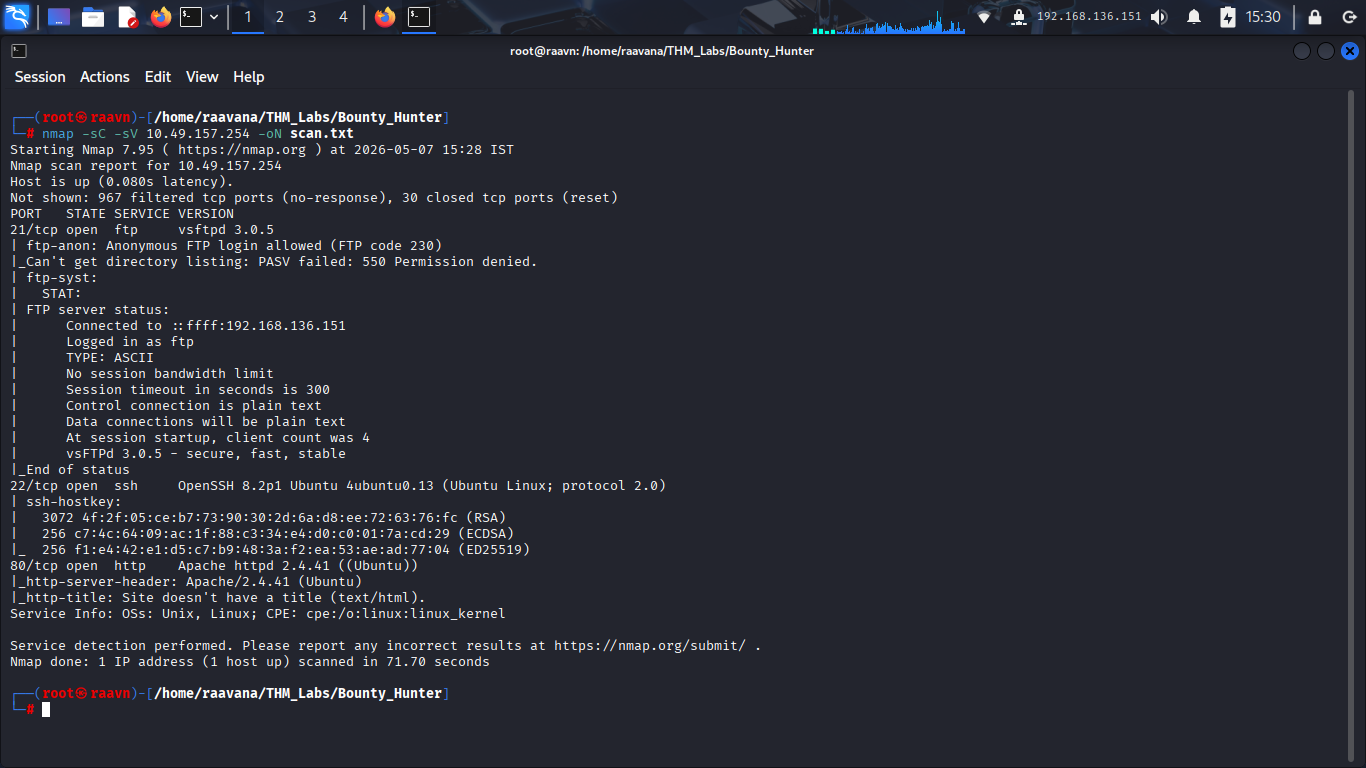Click the show desktop panel icon

(59, 17)
